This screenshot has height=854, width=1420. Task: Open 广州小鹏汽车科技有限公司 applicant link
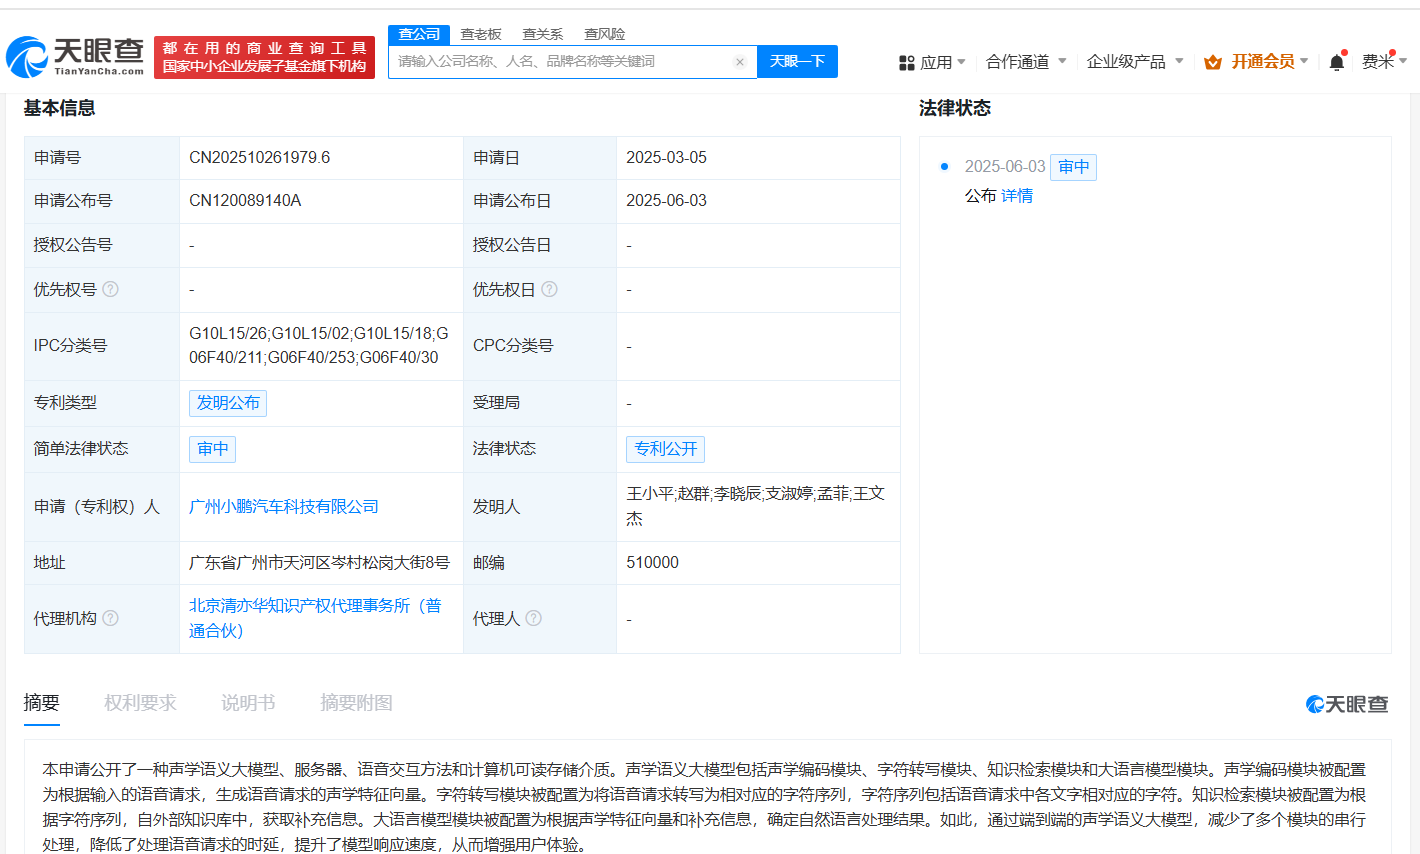pos(284,506)
